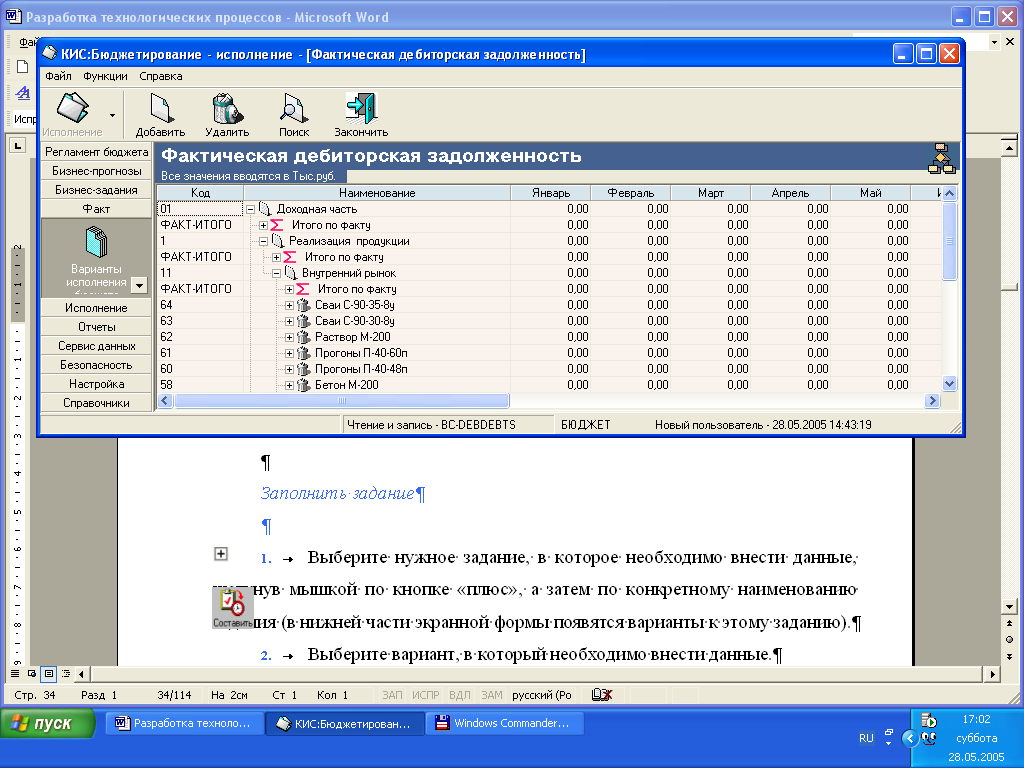Select the Бизнес-задания sidebar section

coord(96,190)
